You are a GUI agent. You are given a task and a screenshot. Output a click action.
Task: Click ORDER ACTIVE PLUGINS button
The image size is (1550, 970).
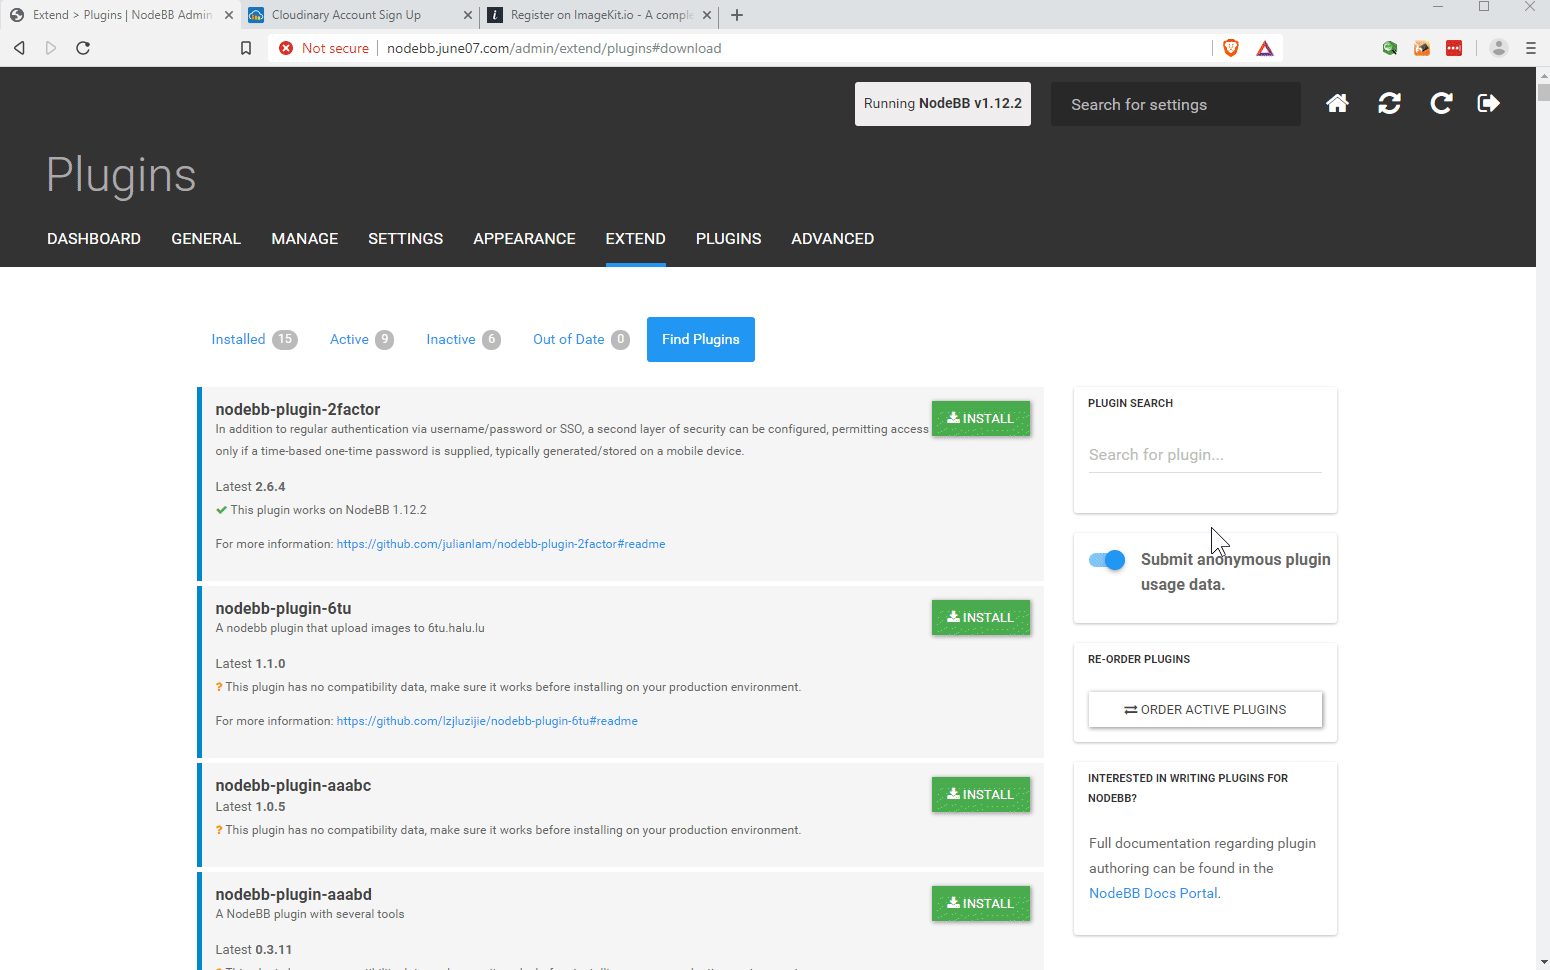click(1205, 709)
